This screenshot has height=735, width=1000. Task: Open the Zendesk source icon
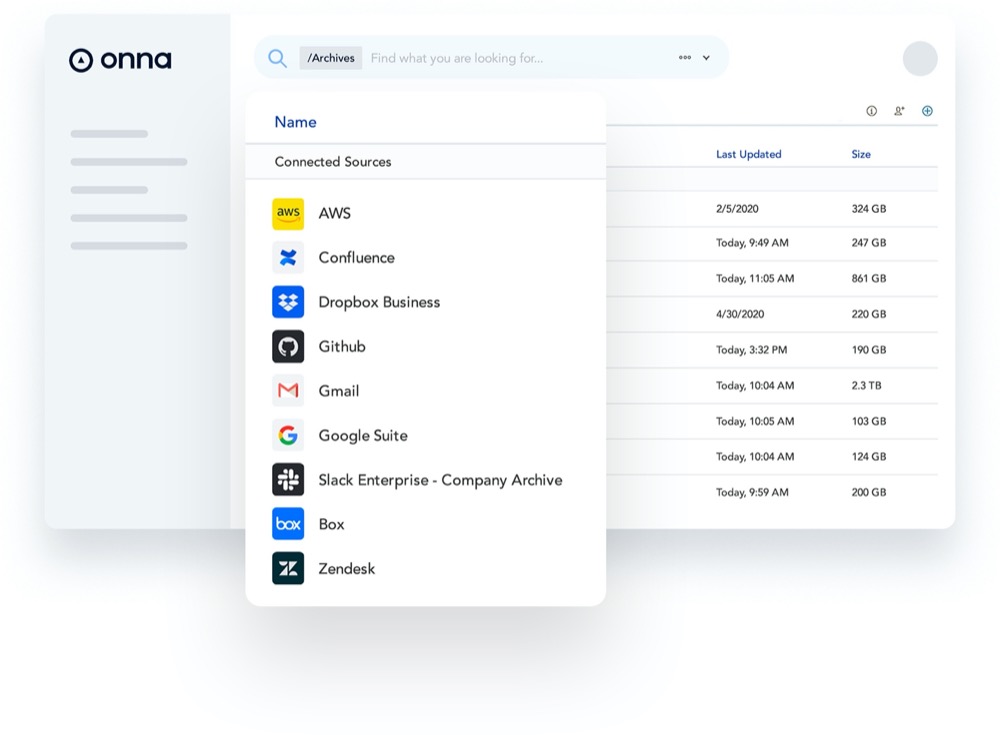pyautogui.click(x=288, y=568)
